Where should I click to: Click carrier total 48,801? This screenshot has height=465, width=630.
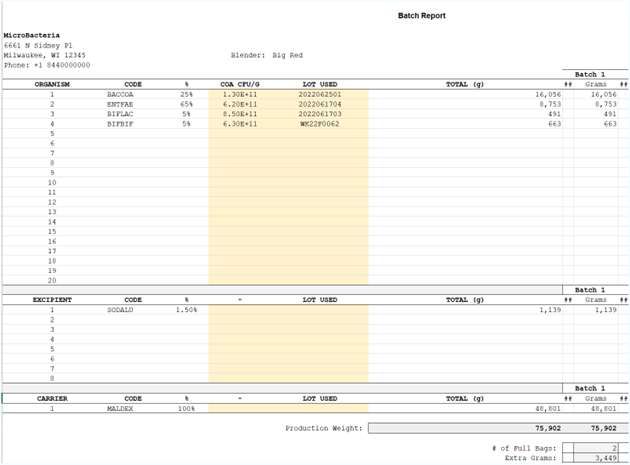(x=548, y=408)
